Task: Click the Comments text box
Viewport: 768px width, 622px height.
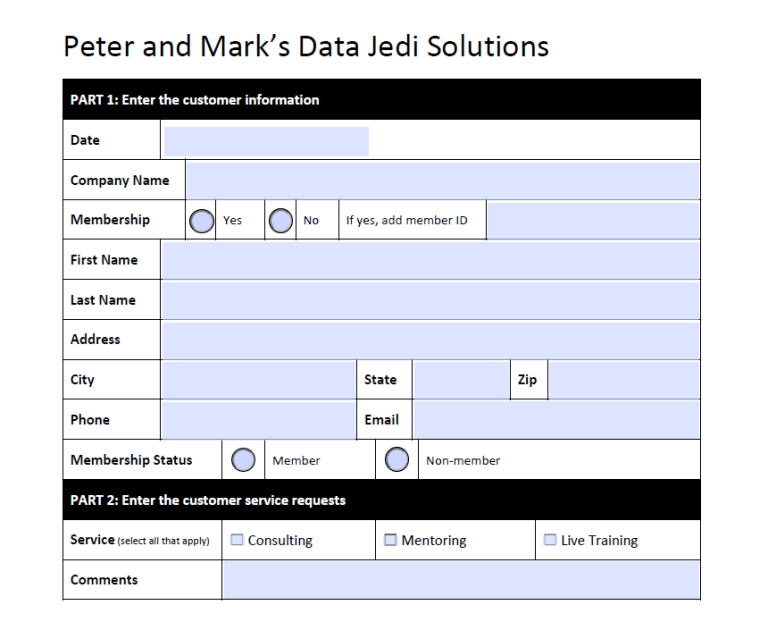Action: click(461, 580)
